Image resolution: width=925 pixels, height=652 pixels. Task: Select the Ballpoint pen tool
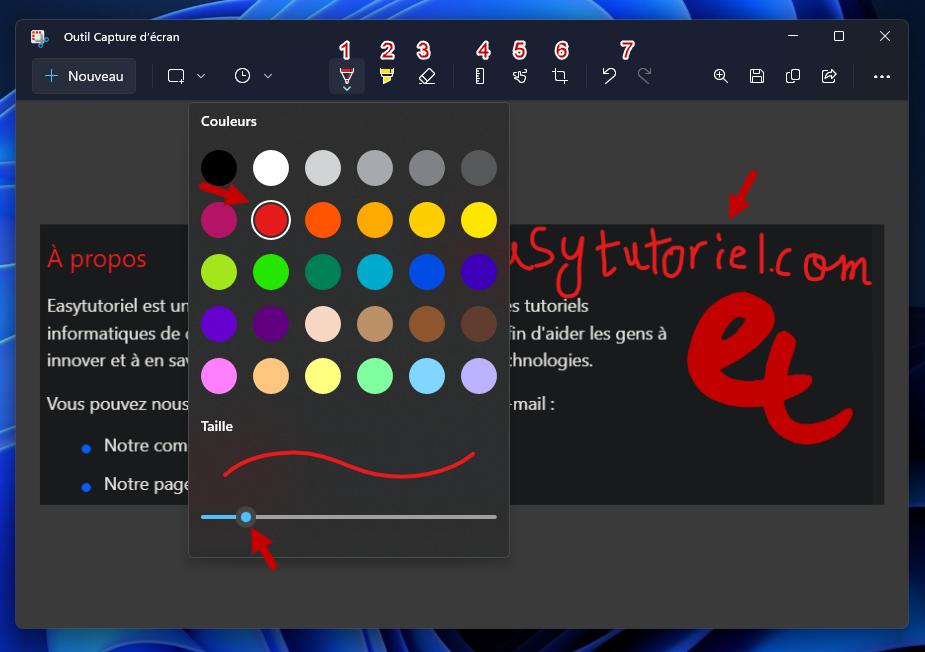pyautogui.click(x=347, y=77)
